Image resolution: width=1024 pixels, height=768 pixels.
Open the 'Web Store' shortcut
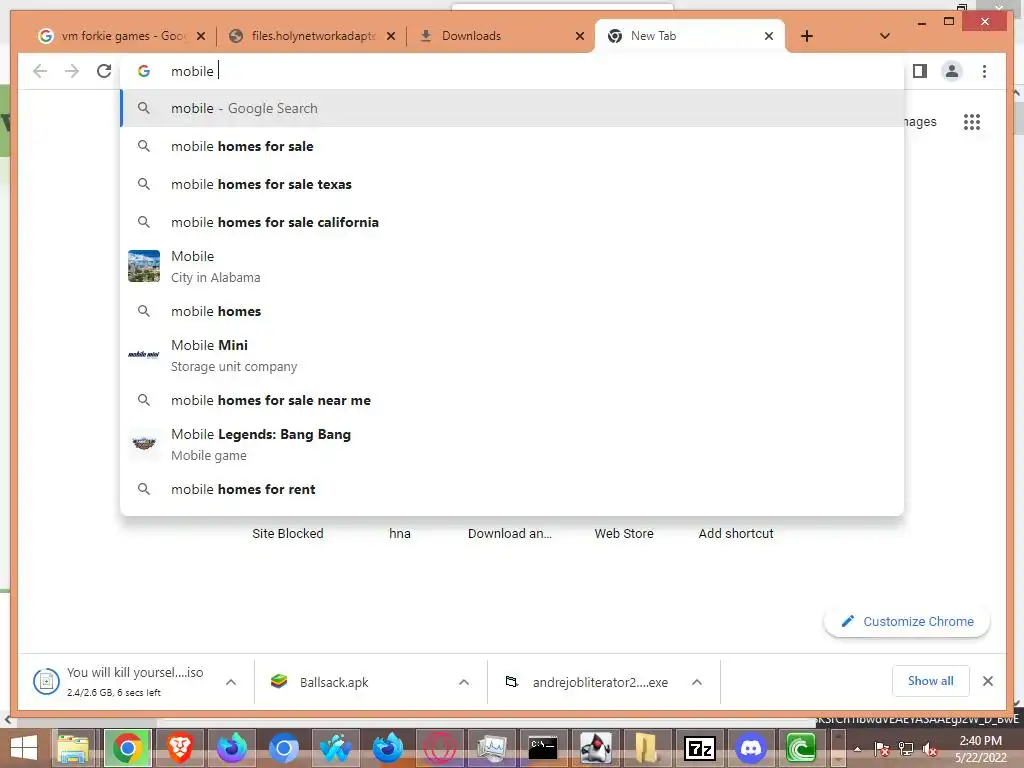click(x=624, y=533)
